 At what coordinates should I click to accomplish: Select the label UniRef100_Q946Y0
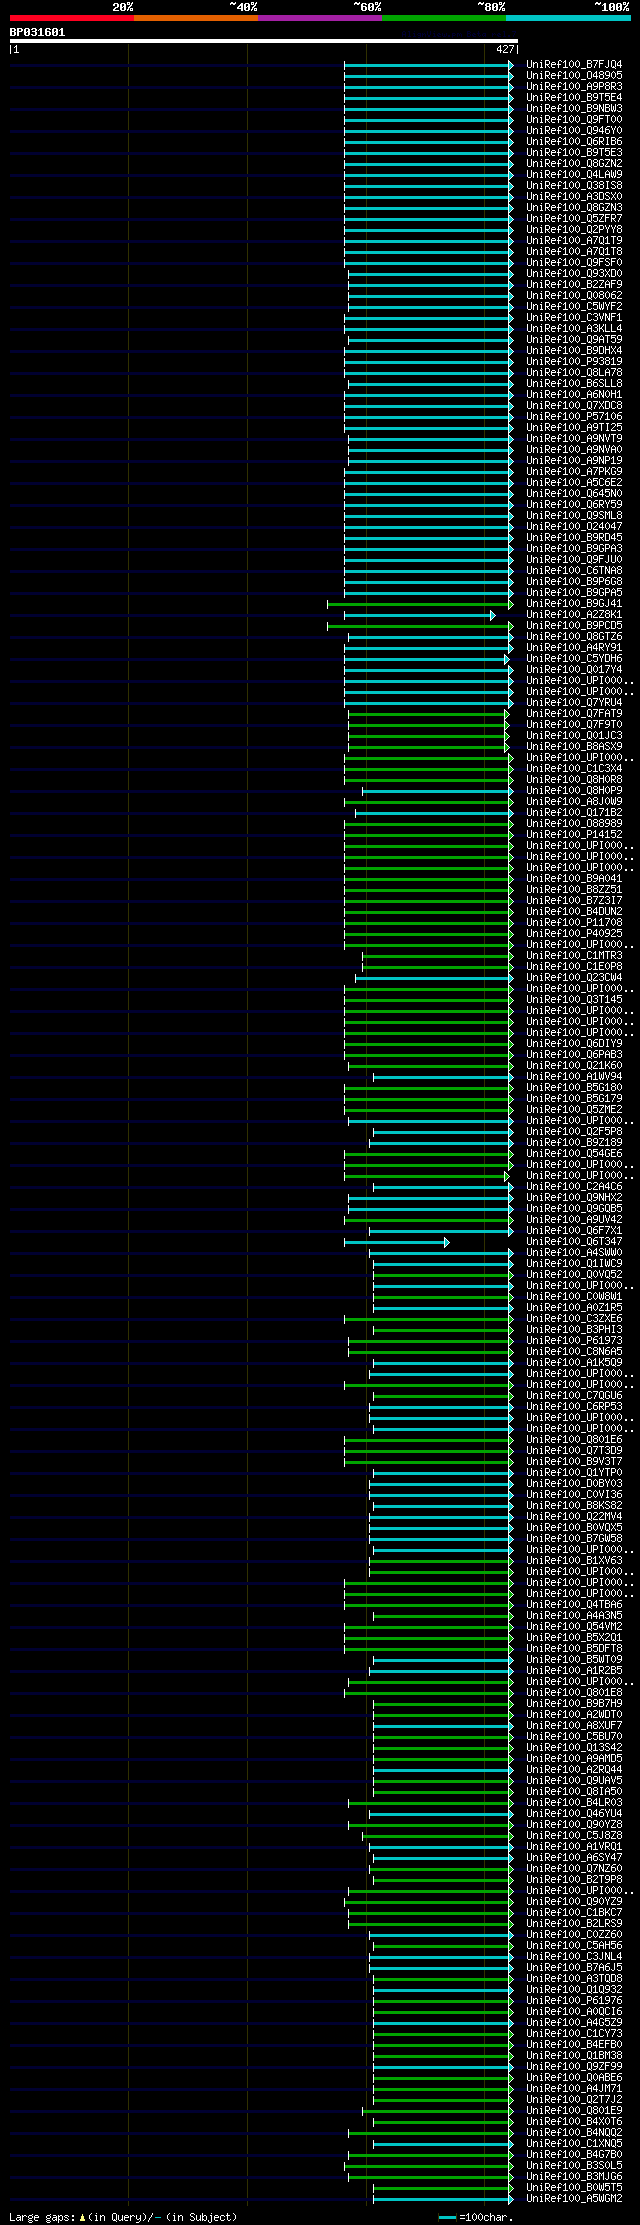574,130
